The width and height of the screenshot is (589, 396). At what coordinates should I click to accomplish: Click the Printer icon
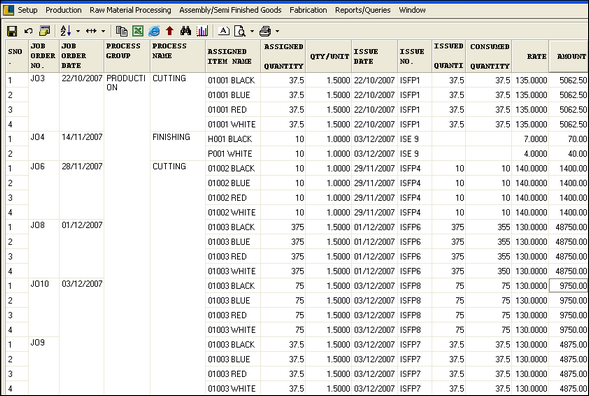pos(265,31)
